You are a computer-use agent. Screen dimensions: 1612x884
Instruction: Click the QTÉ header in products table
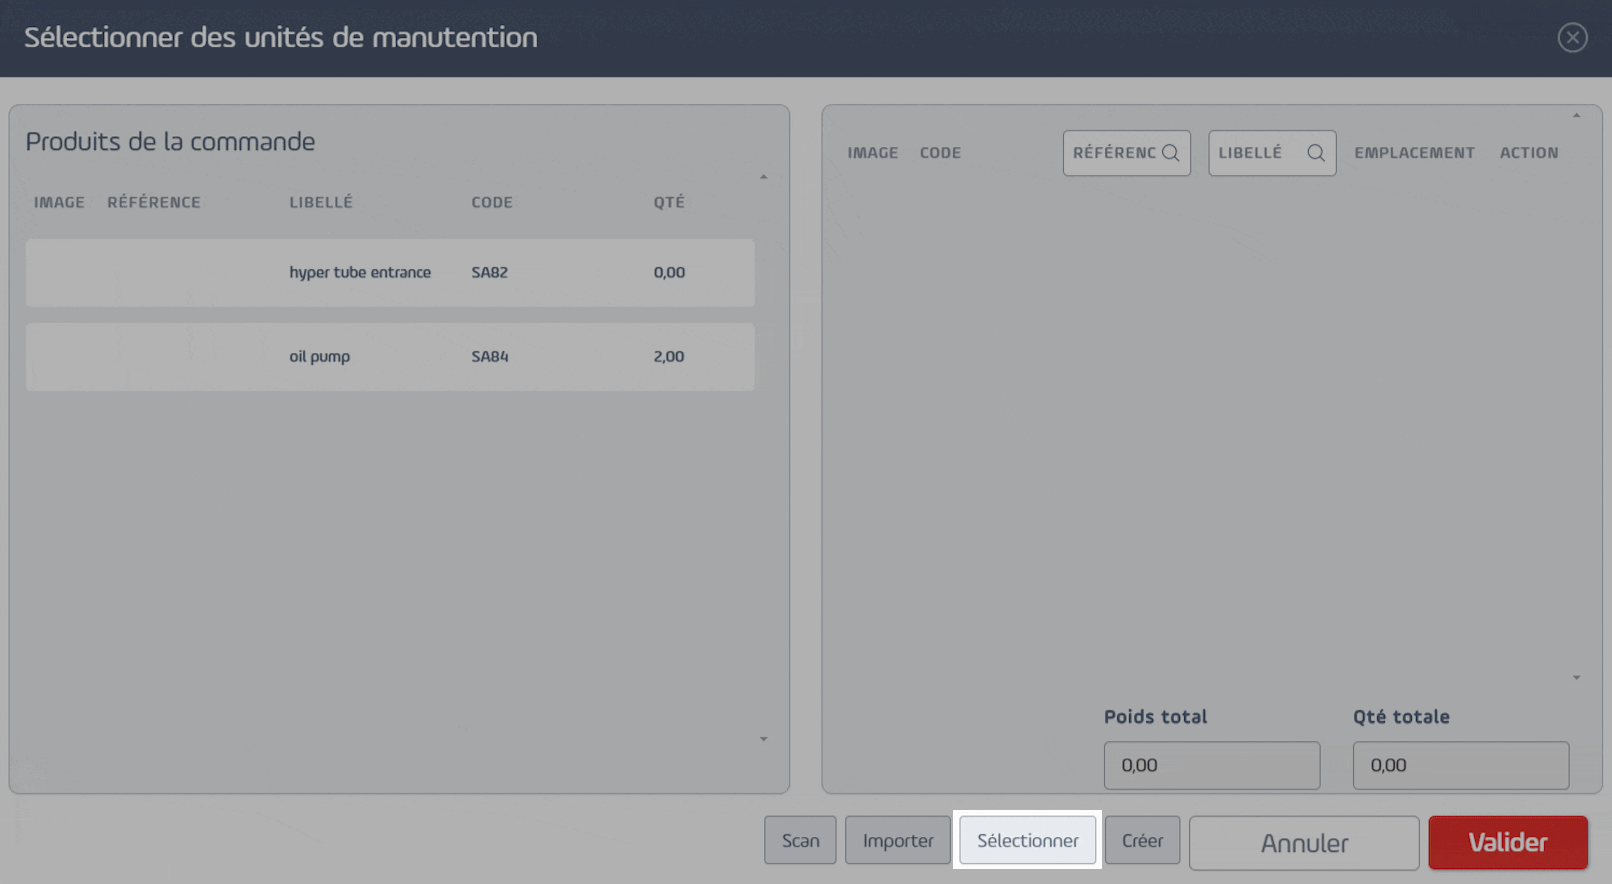(669, 202)
